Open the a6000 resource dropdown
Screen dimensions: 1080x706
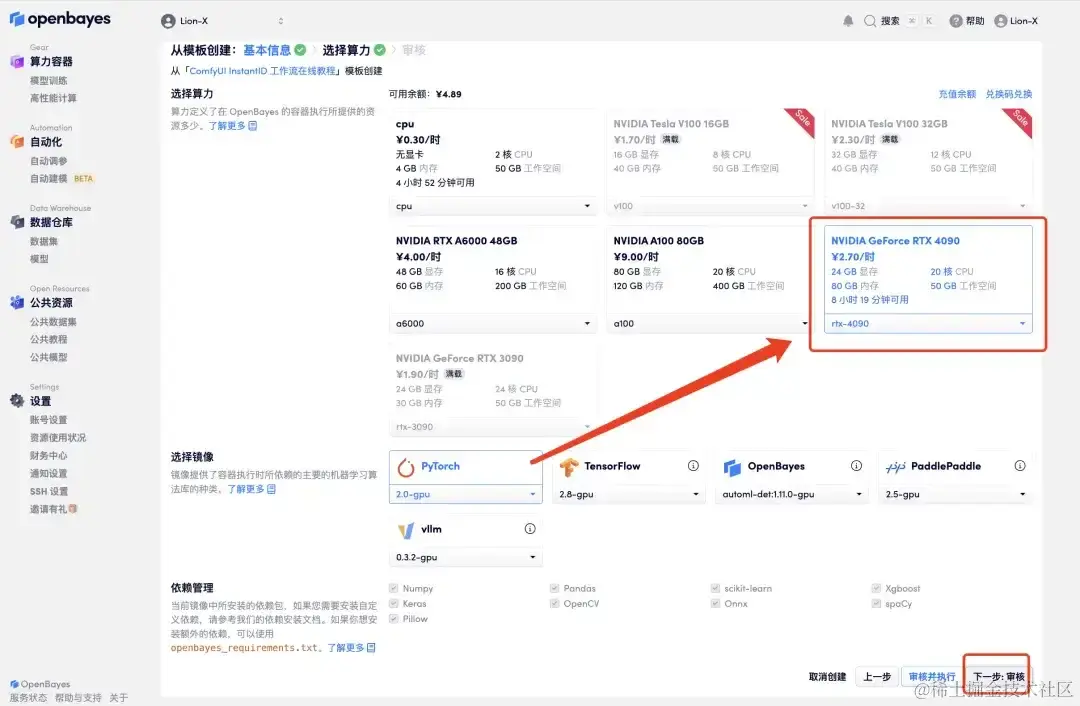[492, 323]
